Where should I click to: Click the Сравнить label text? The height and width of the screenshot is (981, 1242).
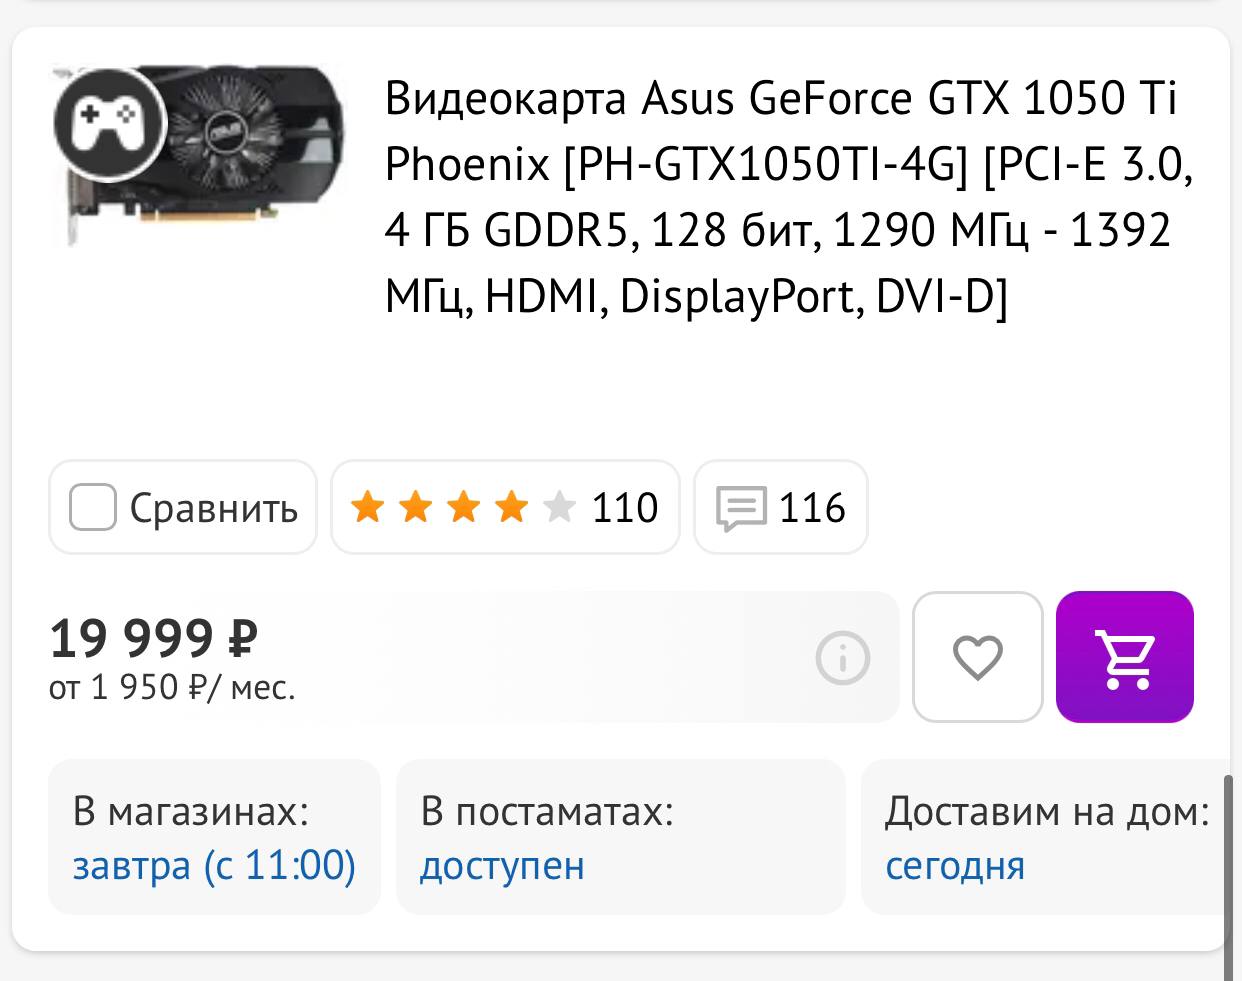point(214,508)
